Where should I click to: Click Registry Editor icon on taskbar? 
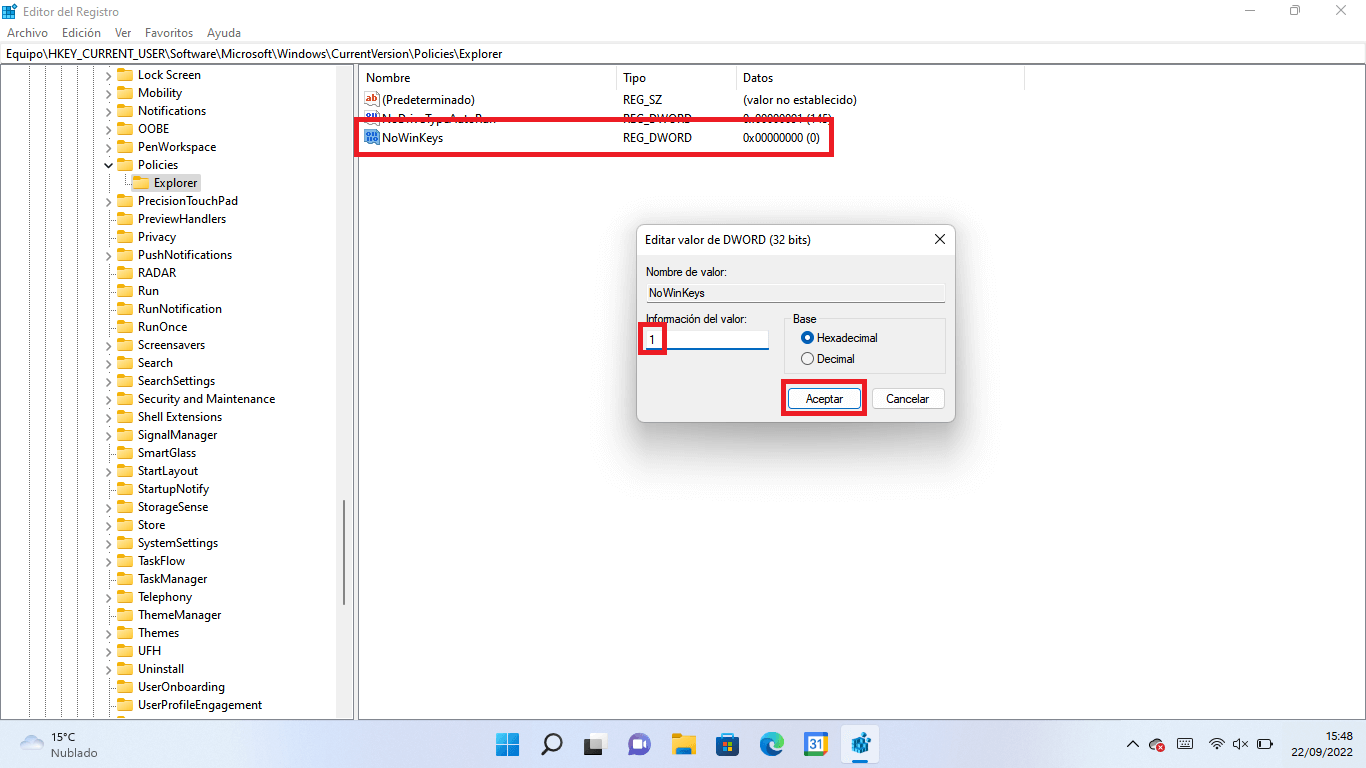pyautogui.click(x=860, y=744)
